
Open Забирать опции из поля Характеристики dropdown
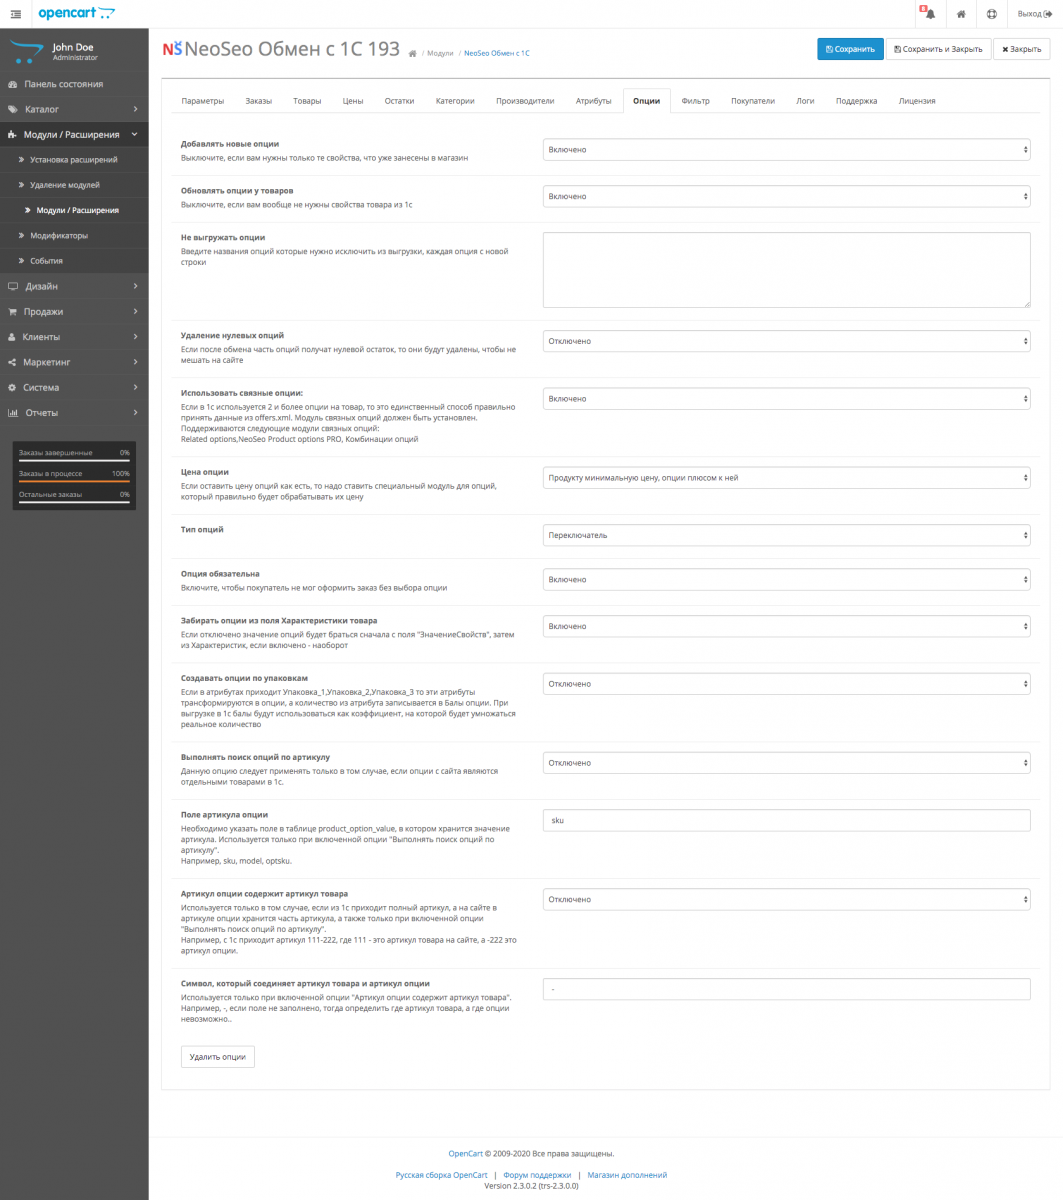(x=786, y=626)
